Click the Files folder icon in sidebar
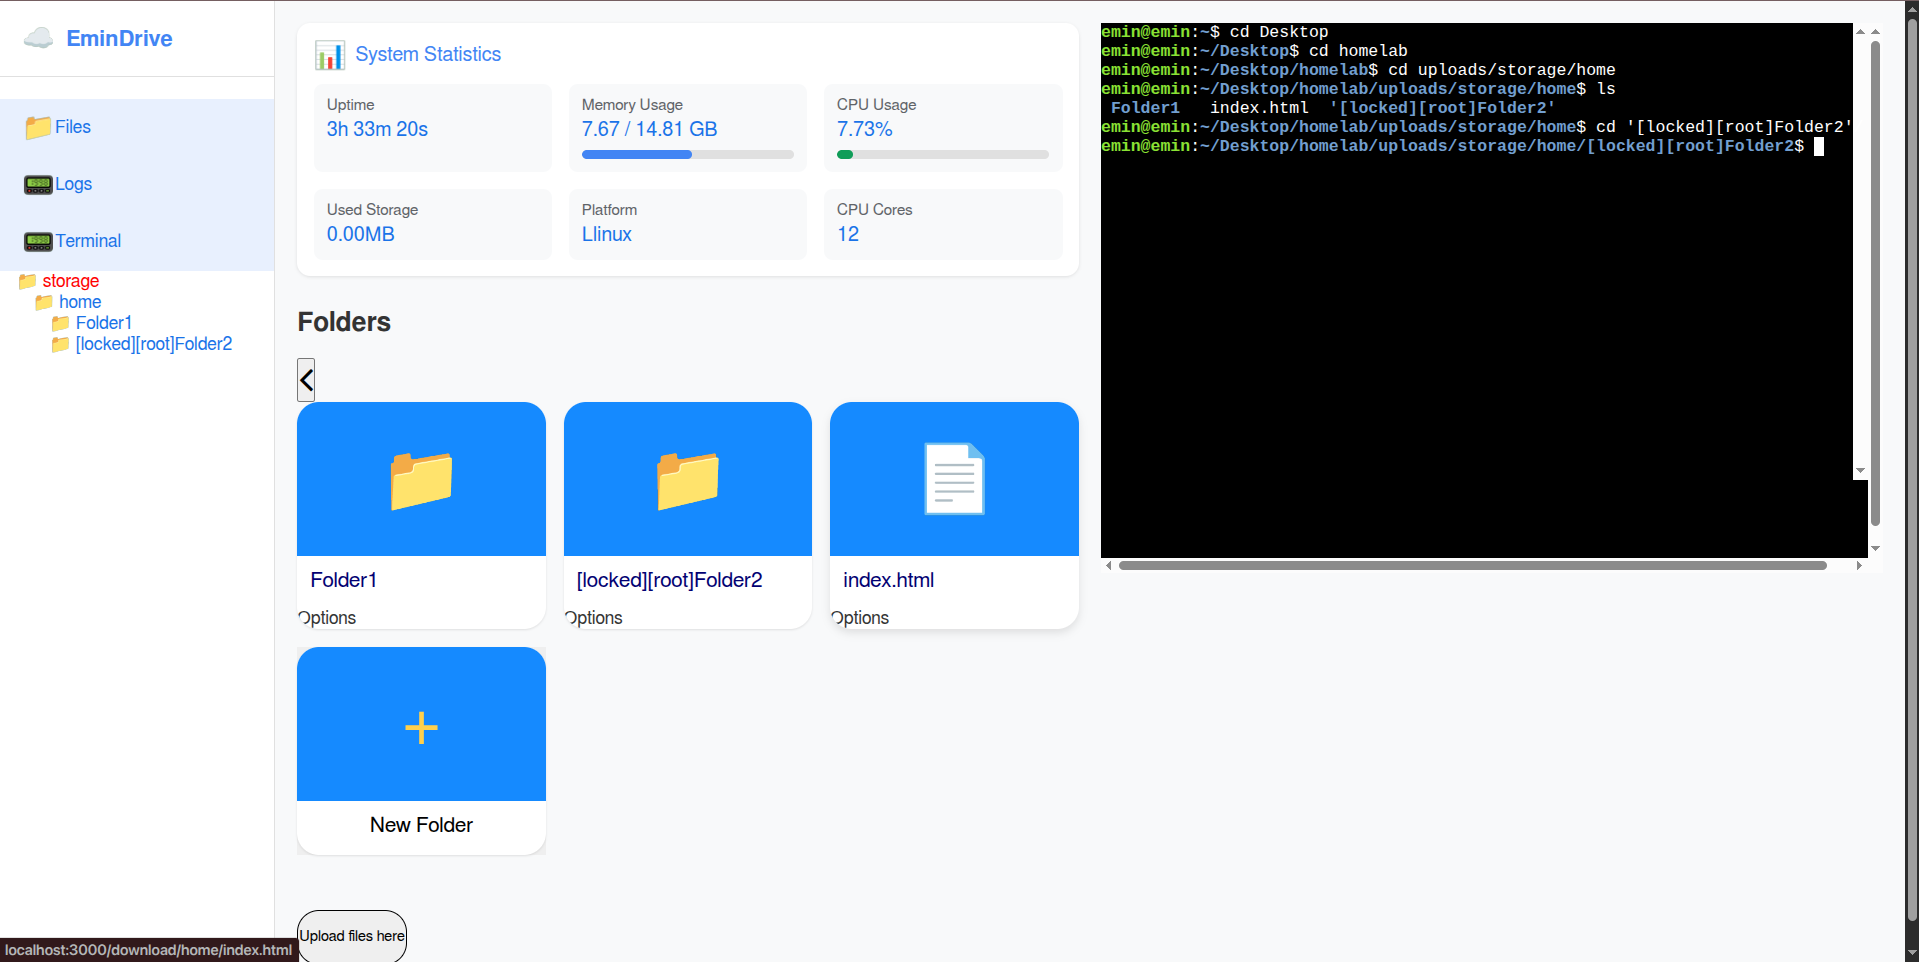This screenshot has width=1919, height=962. 38,127
